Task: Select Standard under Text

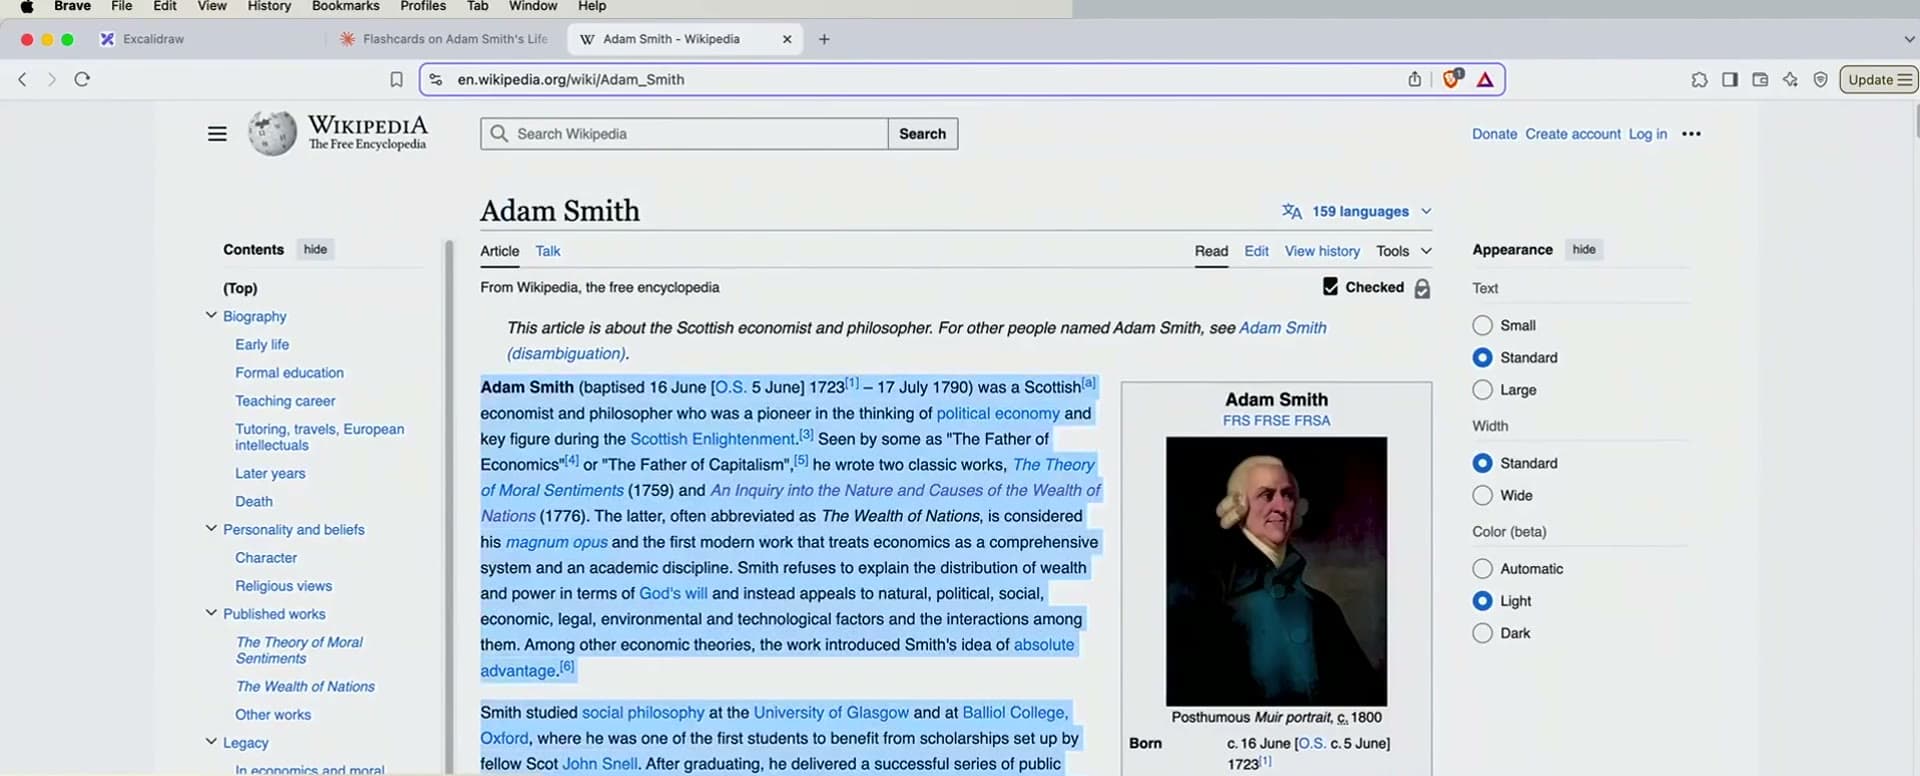Action: [1482, 358]
